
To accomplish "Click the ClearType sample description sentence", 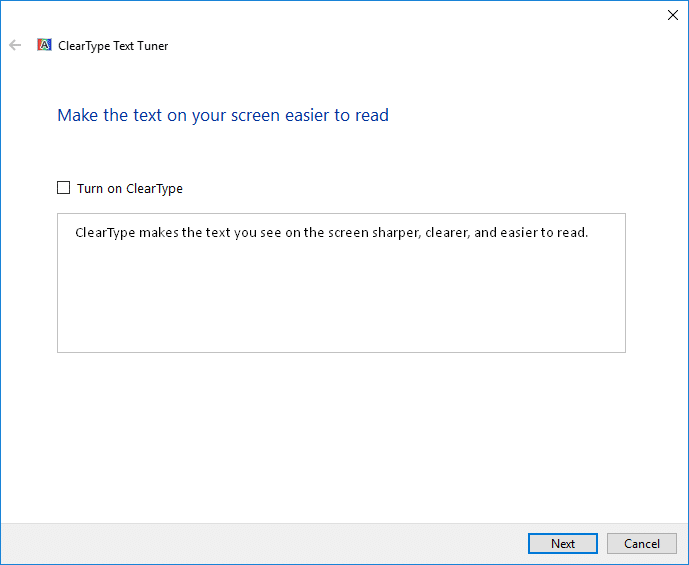I will tap(331, 233).
